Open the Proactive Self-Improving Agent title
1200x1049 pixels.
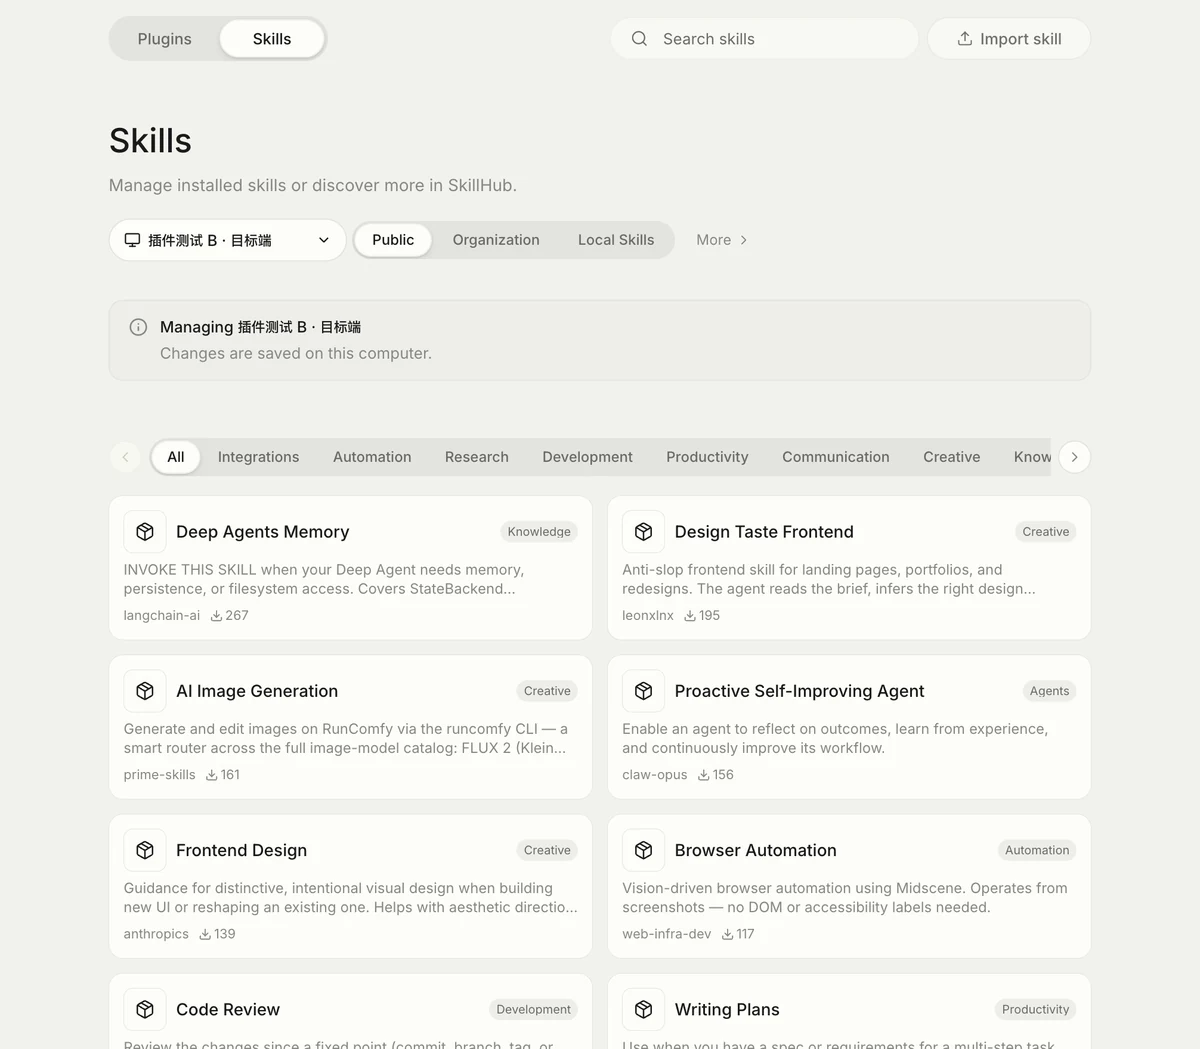pyautogui.click(x=800, y=691)
